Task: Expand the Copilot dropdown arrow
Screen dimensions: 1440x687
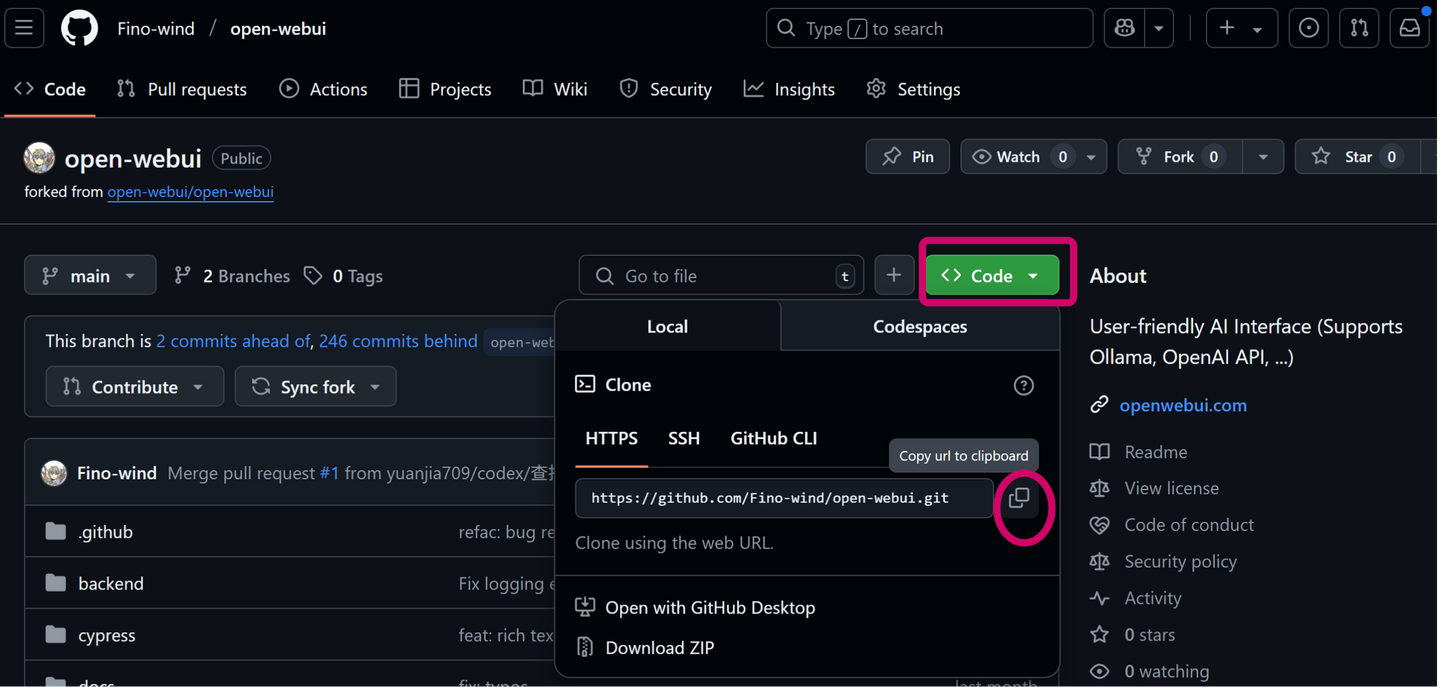Action: coord(1159,28)
